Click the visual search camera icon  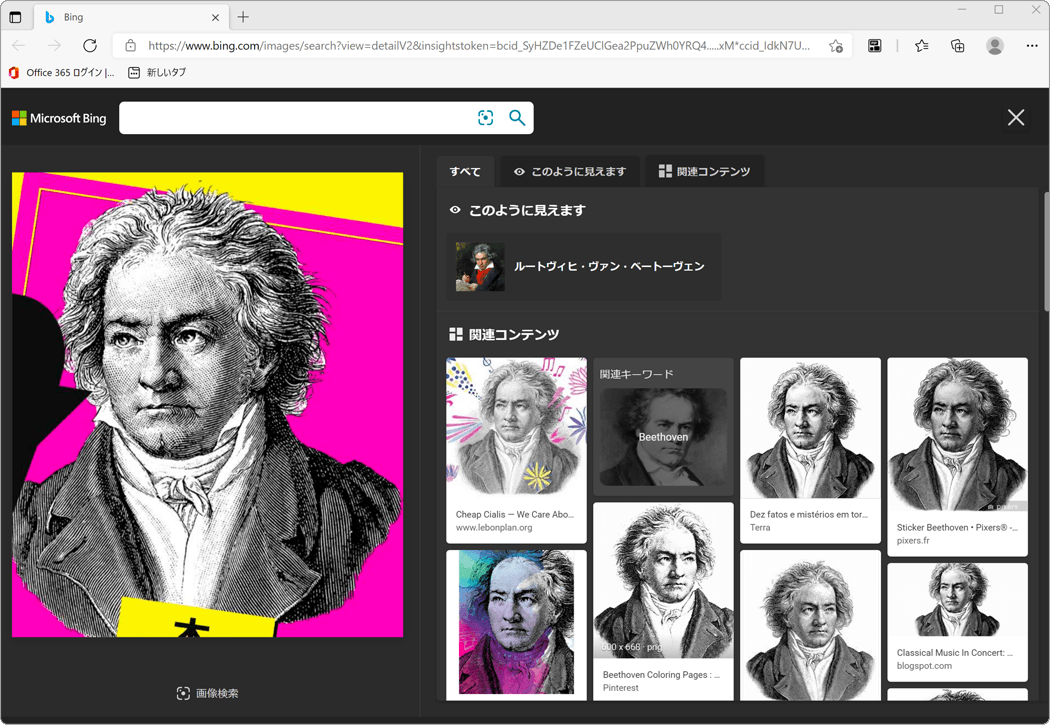485,118
